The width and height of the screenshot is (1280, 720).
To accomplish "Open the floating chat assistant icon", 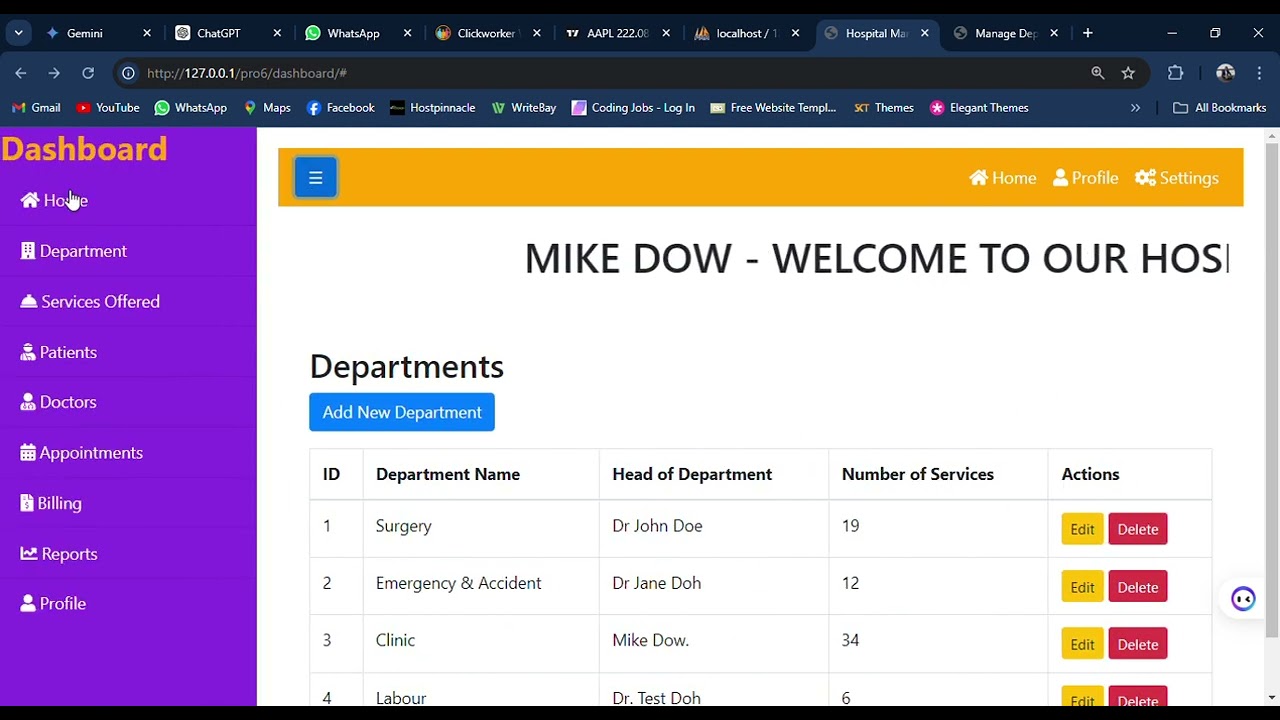I will [x=1243, y=599].
